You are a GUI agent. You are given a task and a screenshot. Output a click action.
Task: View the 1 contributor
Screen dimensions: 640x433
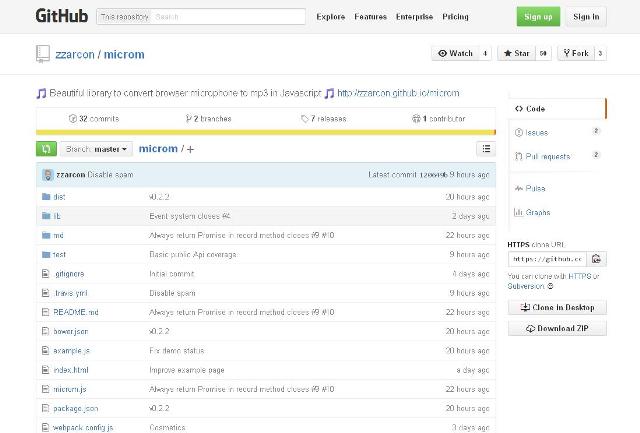click(x=439, y=119)
